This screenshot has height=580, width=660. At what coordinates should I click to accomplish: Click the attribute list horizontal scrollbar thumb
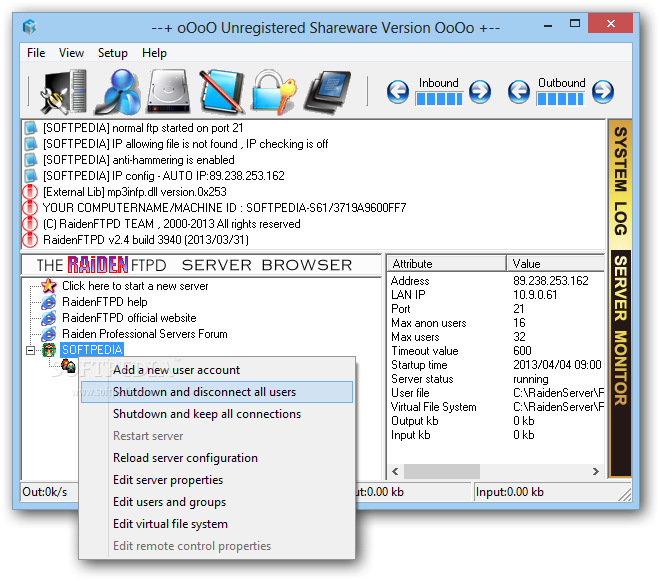(x=442, y=471)
